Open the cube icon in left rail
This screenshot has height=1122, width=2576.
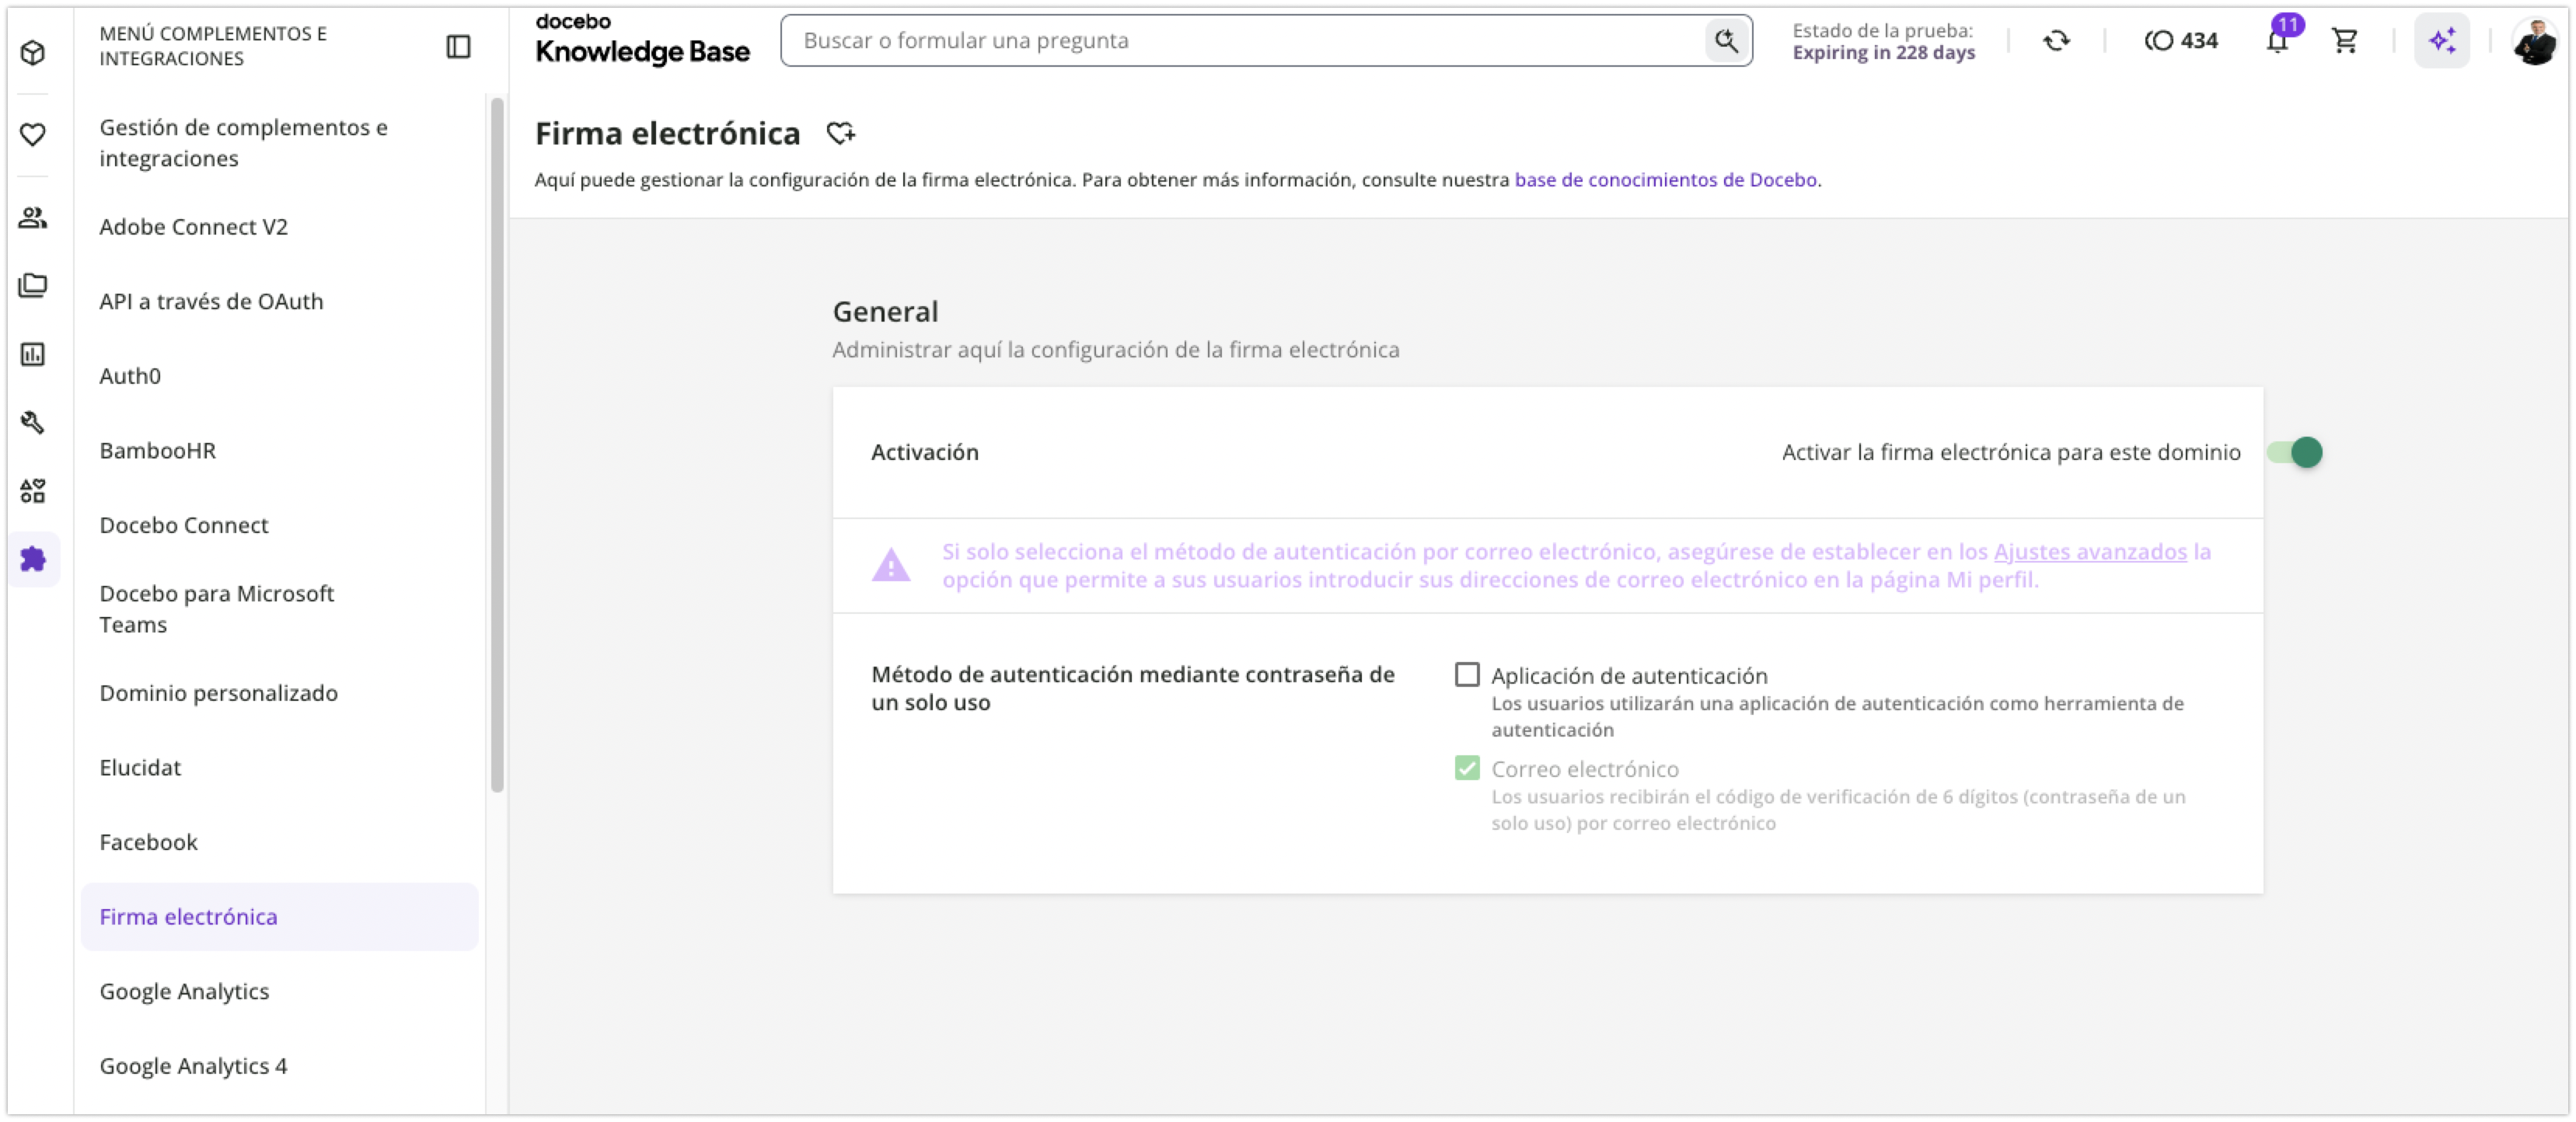pos(33,52)
